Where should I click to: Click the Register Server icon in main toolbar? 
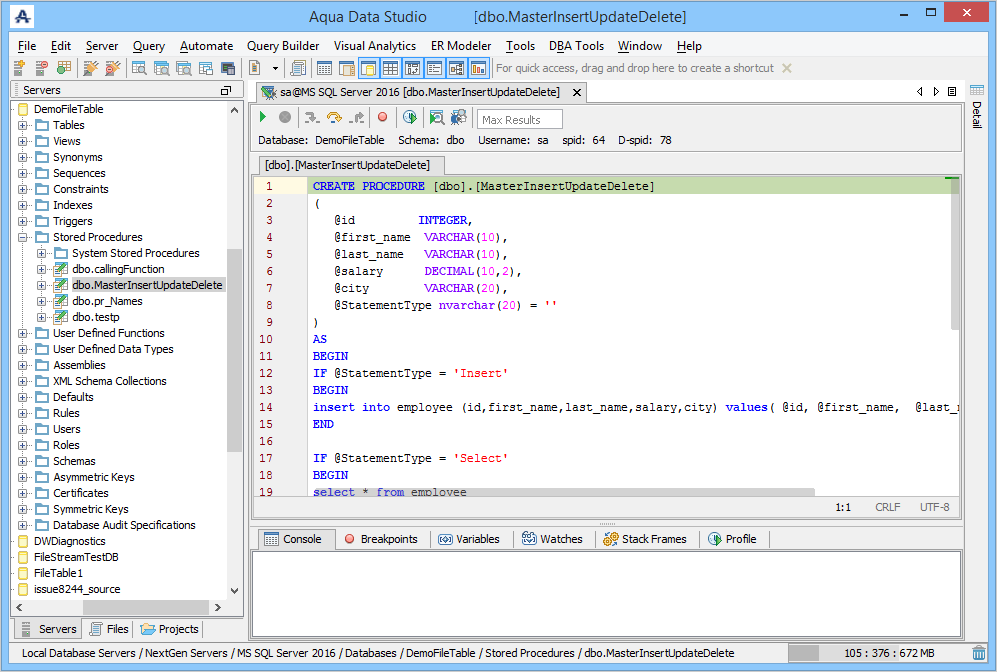[x=19, y=68]
